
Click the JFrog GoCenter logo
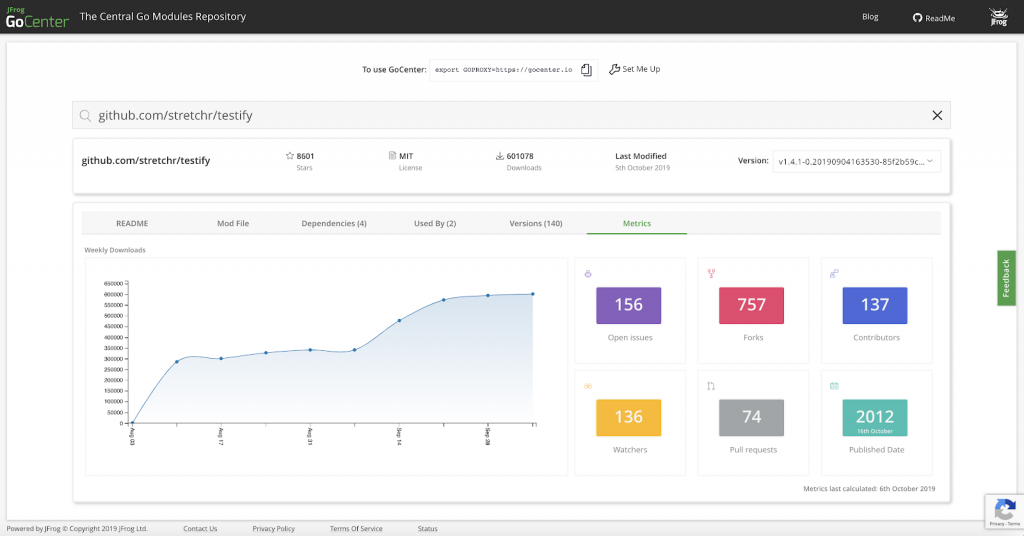(x=36, y=17)
